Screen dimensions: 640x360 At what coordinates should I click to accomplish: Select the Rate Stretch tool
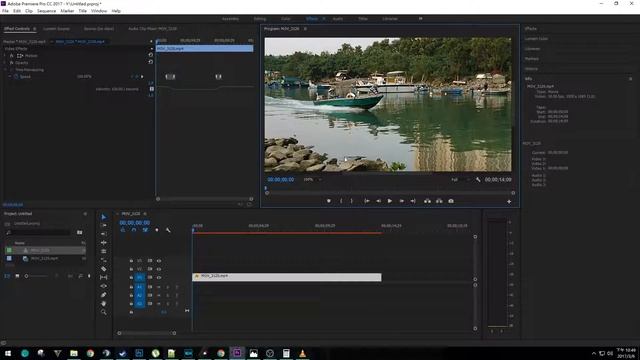[x=104, y=260]
